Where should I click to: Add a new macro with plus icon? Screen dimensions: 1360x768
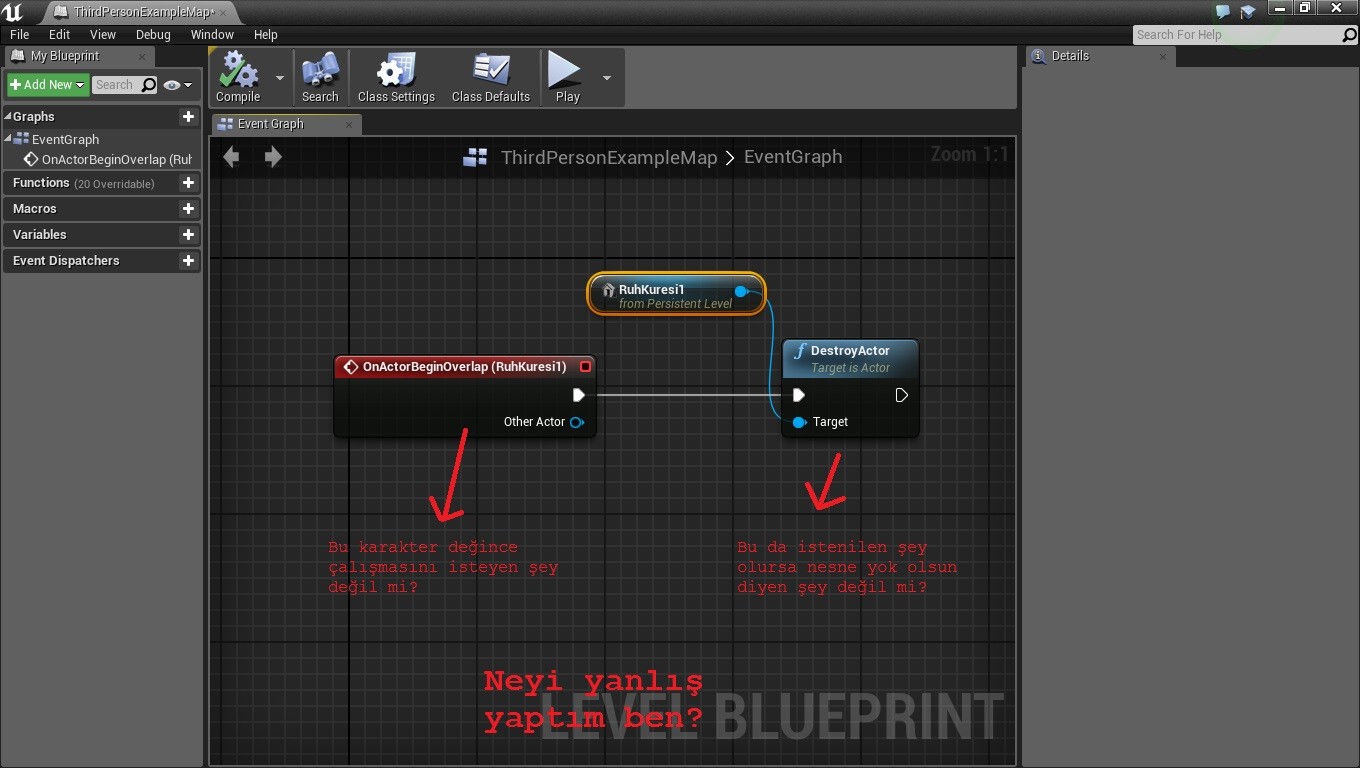(x=188, y=209)
